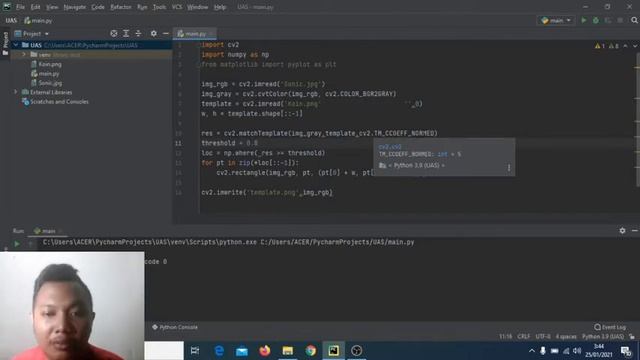This screenshot has width=640, height=360.
Task: Expand the venv folder
Action: coord(24,54)
